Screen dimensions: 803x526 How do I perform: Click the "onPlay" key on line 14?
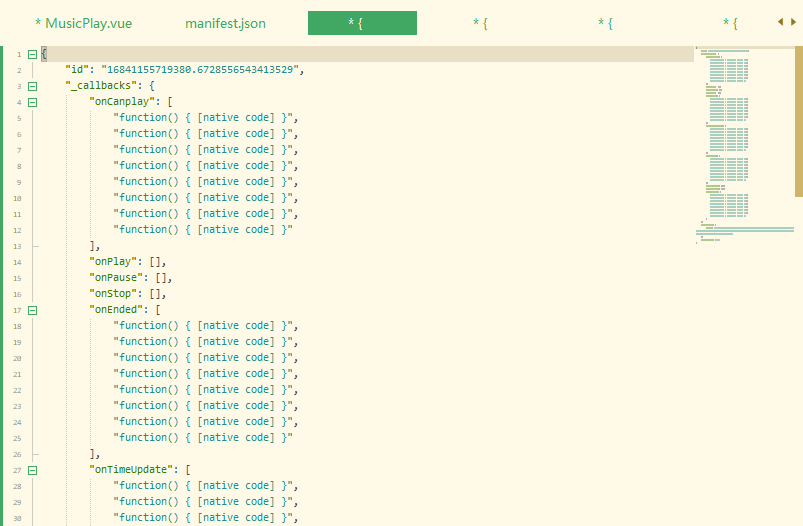click(x=113, y=261)
